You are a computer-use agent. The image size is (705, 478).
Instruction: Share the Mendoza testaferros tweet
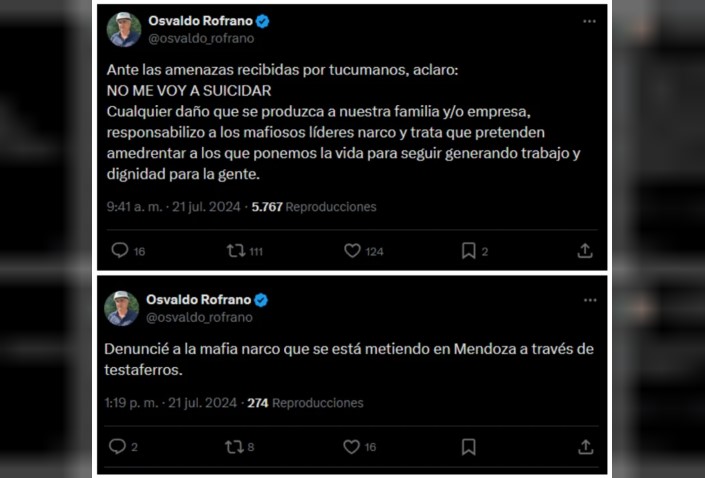point(586,447)
